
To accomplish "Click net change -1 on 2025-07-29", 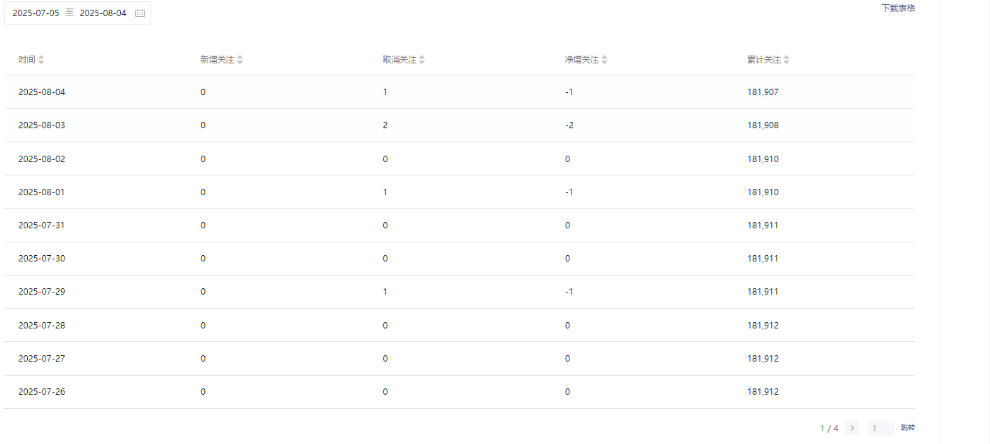I will (x=569, y=292).
